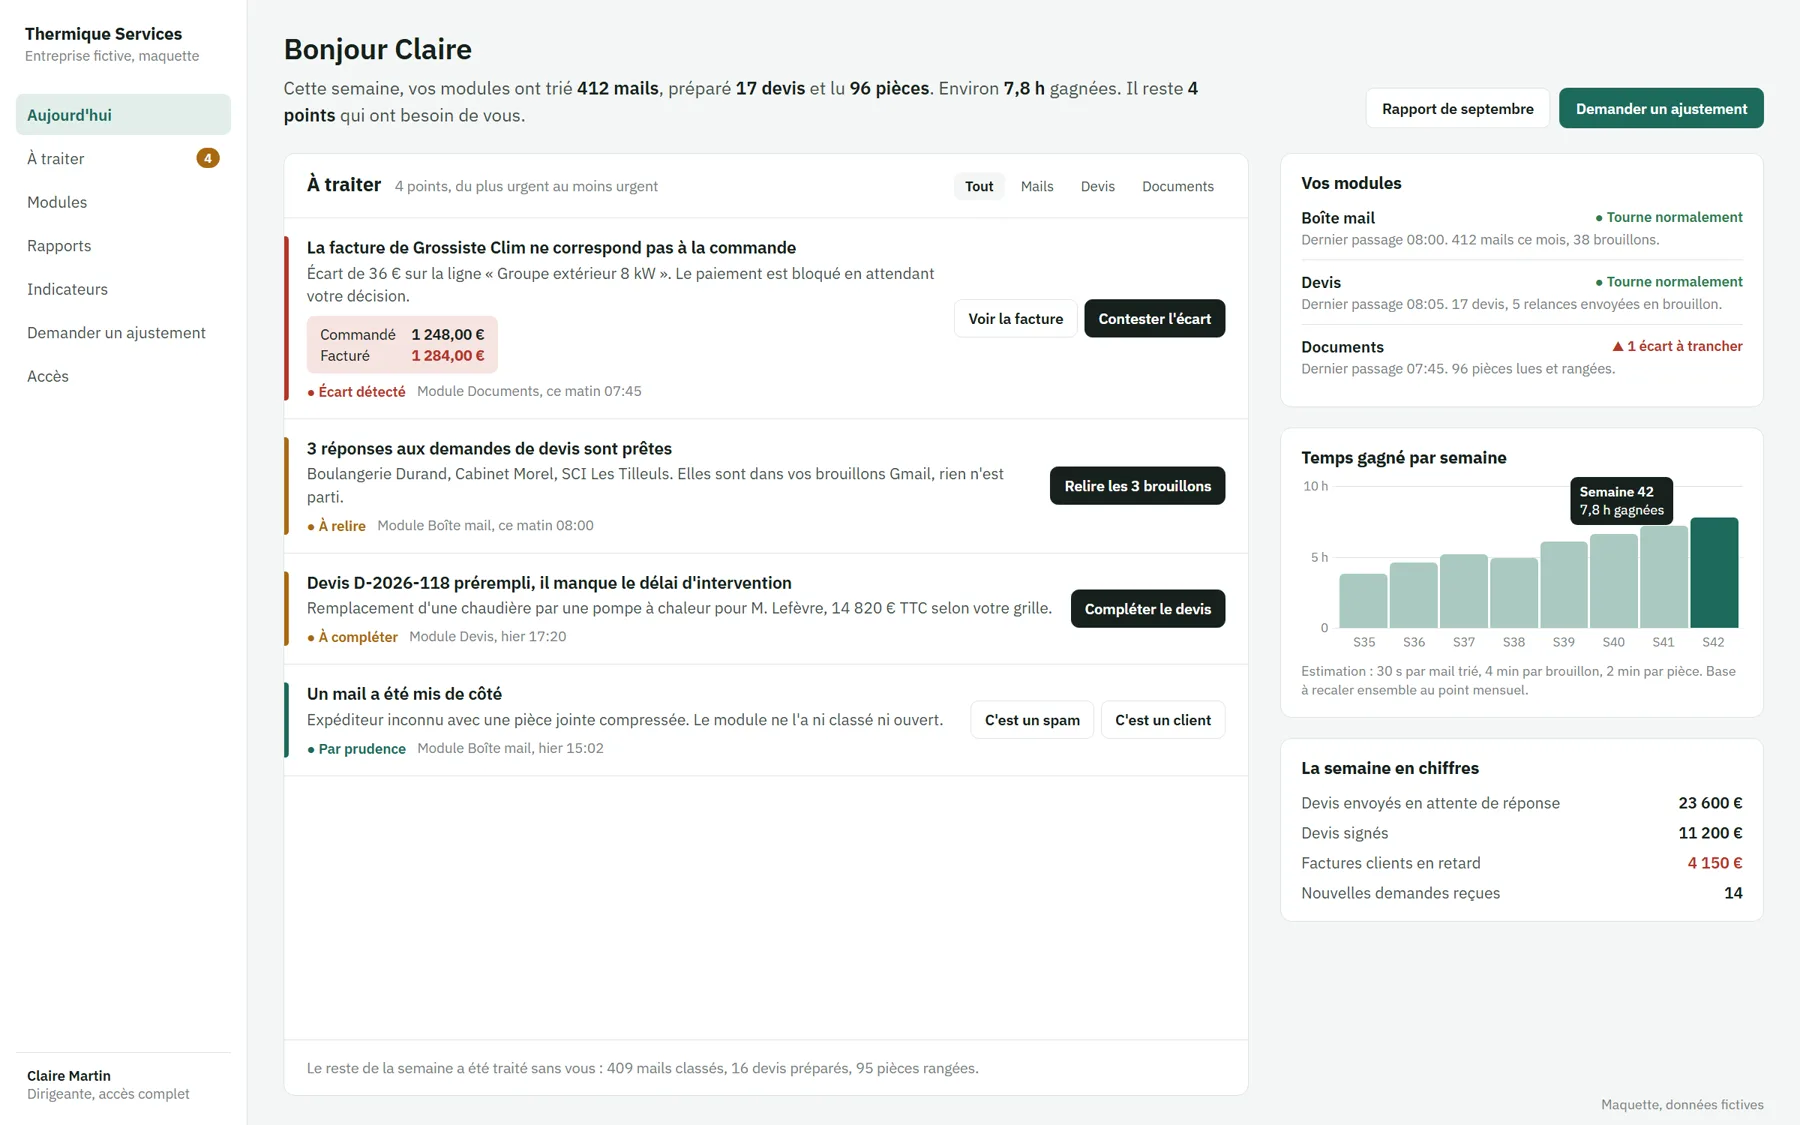The width and height of the screenshot is (1800, 1125).
Task: Click Boîte mail status Tourne normalement
Action: click(1669, 217)
